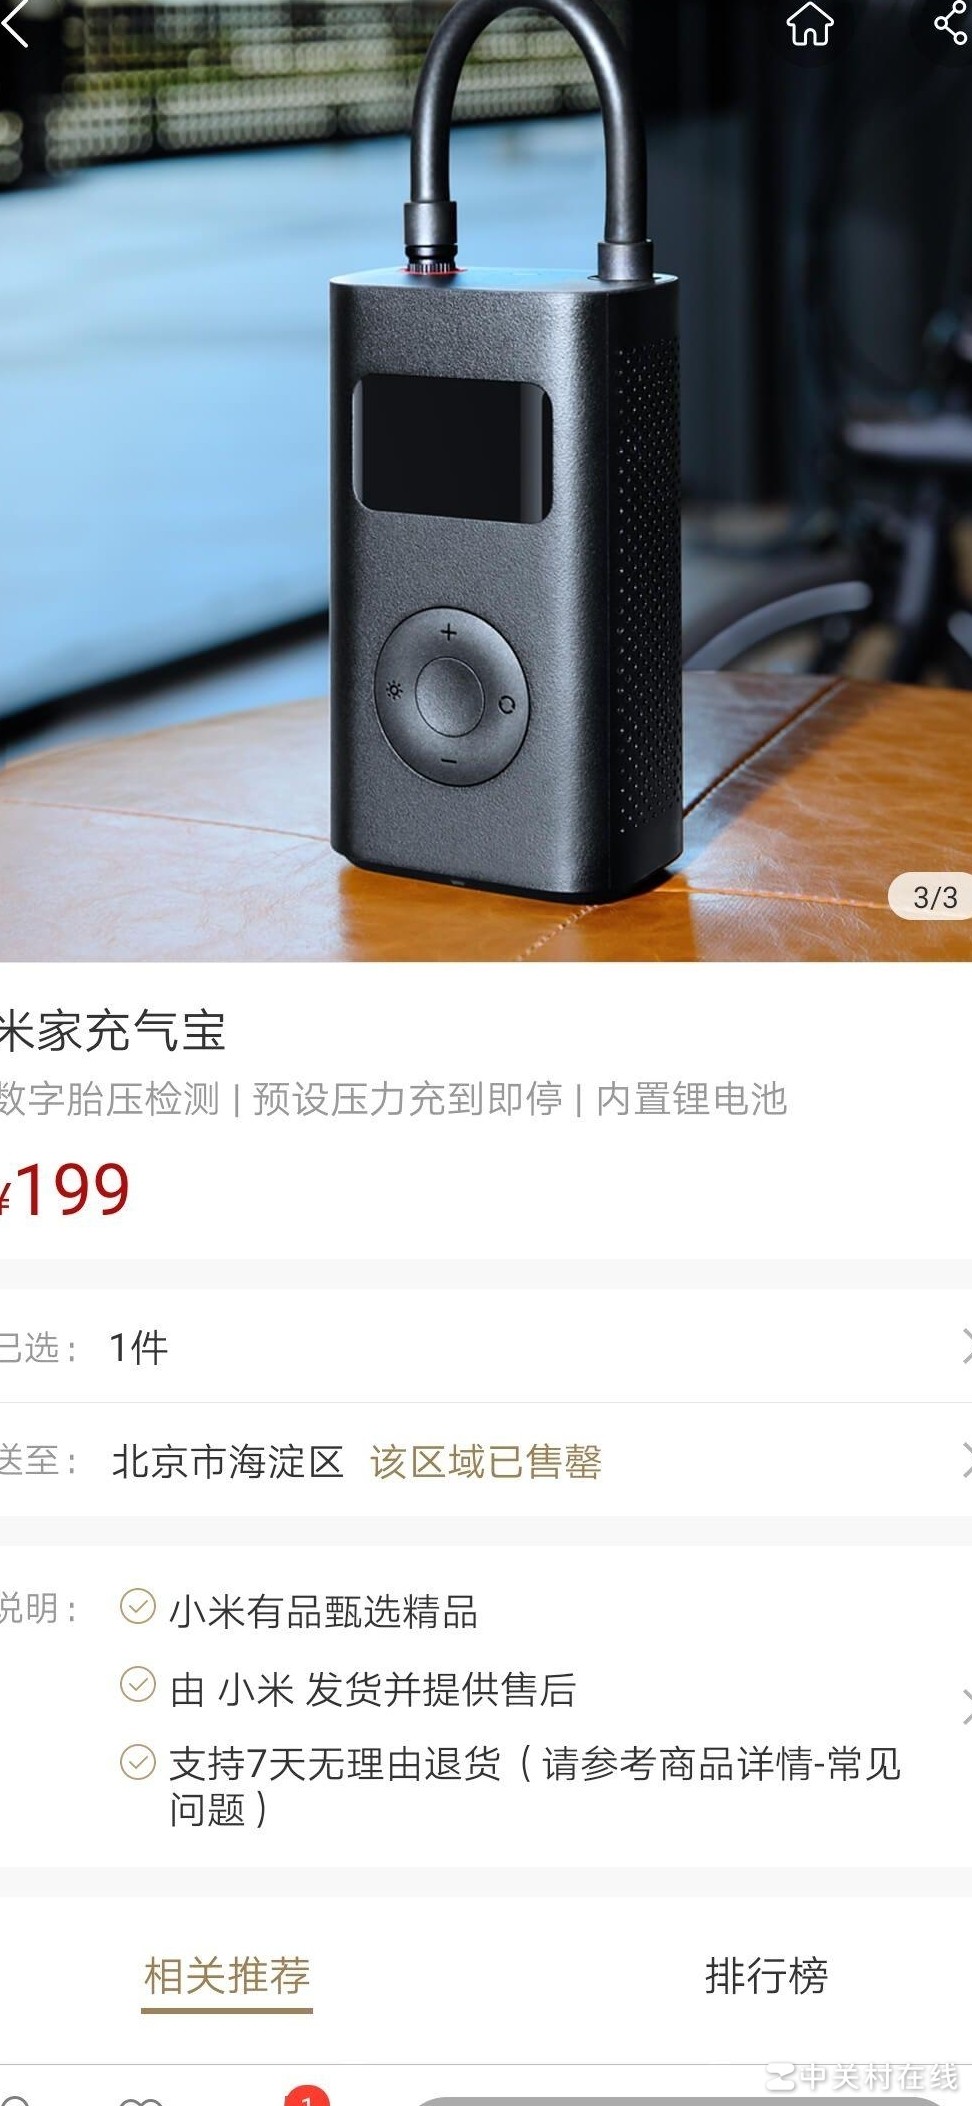Switch to the 相关推荐 tab

(227, 1976)
